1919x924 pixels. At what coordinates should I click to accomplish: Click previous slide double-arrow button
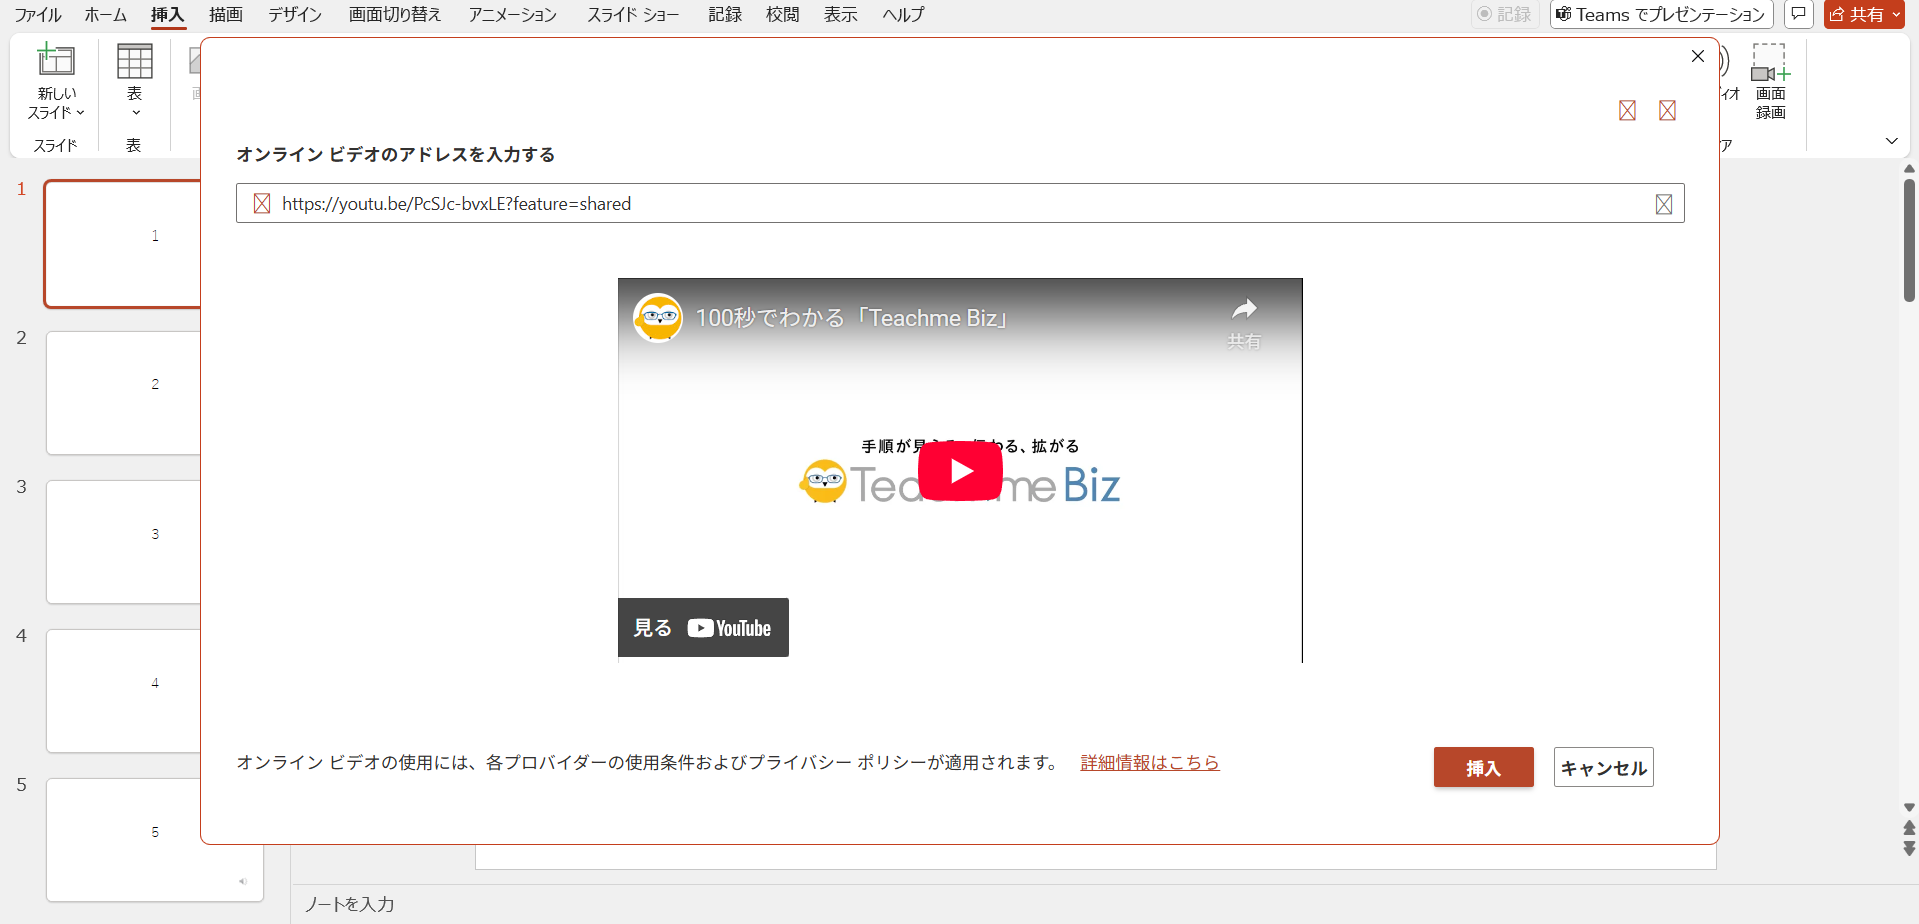(1909, 828)
